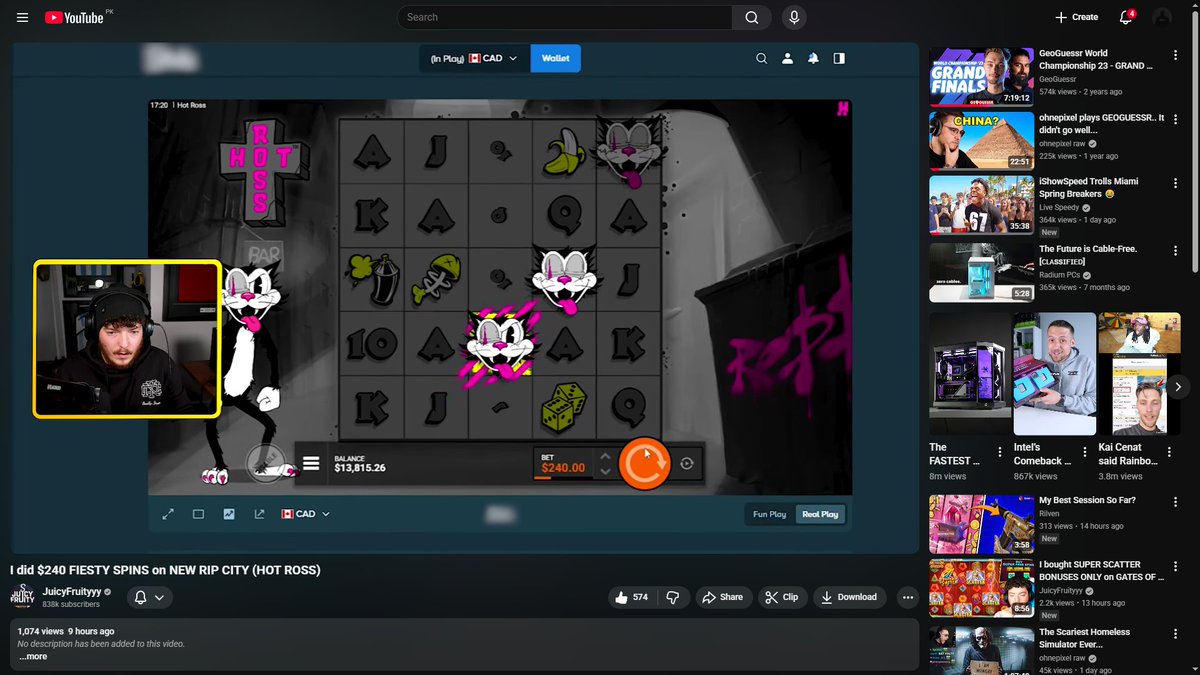Expand the In Play CAD currency dropdown
The width and height of the screenshot is (1200, 675).
(x=474, y=58)
